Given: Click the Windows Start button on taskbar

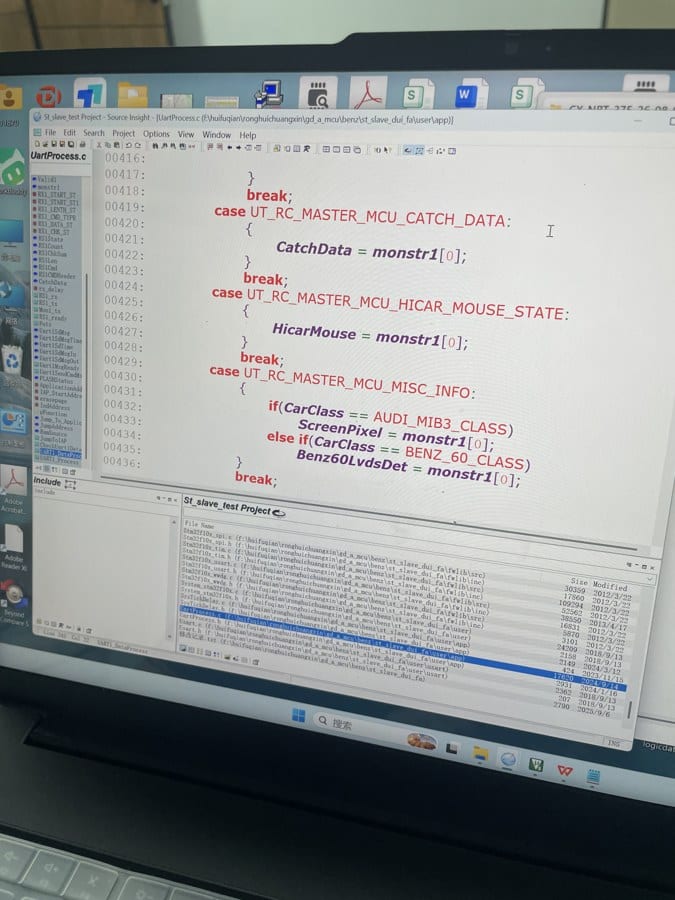Looking at the screenshot, I should point(298,715).
